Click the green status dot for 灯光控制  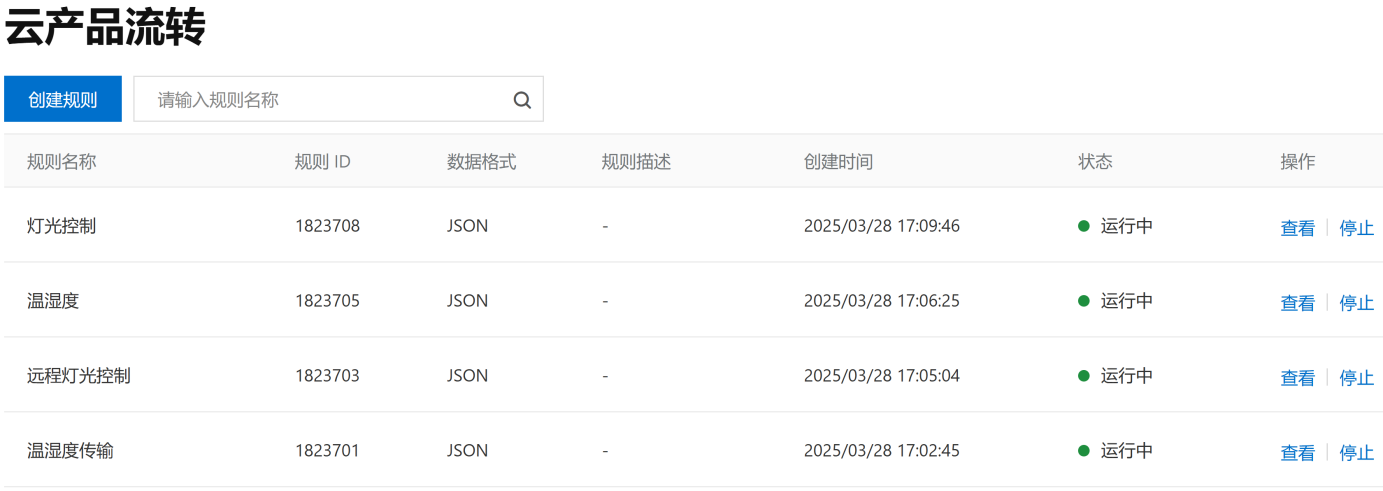point(1083,226)
